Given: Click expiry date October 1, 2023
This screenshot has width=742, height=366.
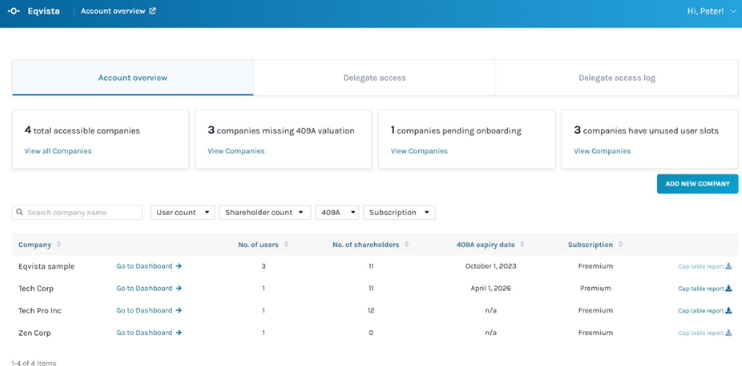Looking at the screenshot, I should pyautogui.click(x=491, y=266).
